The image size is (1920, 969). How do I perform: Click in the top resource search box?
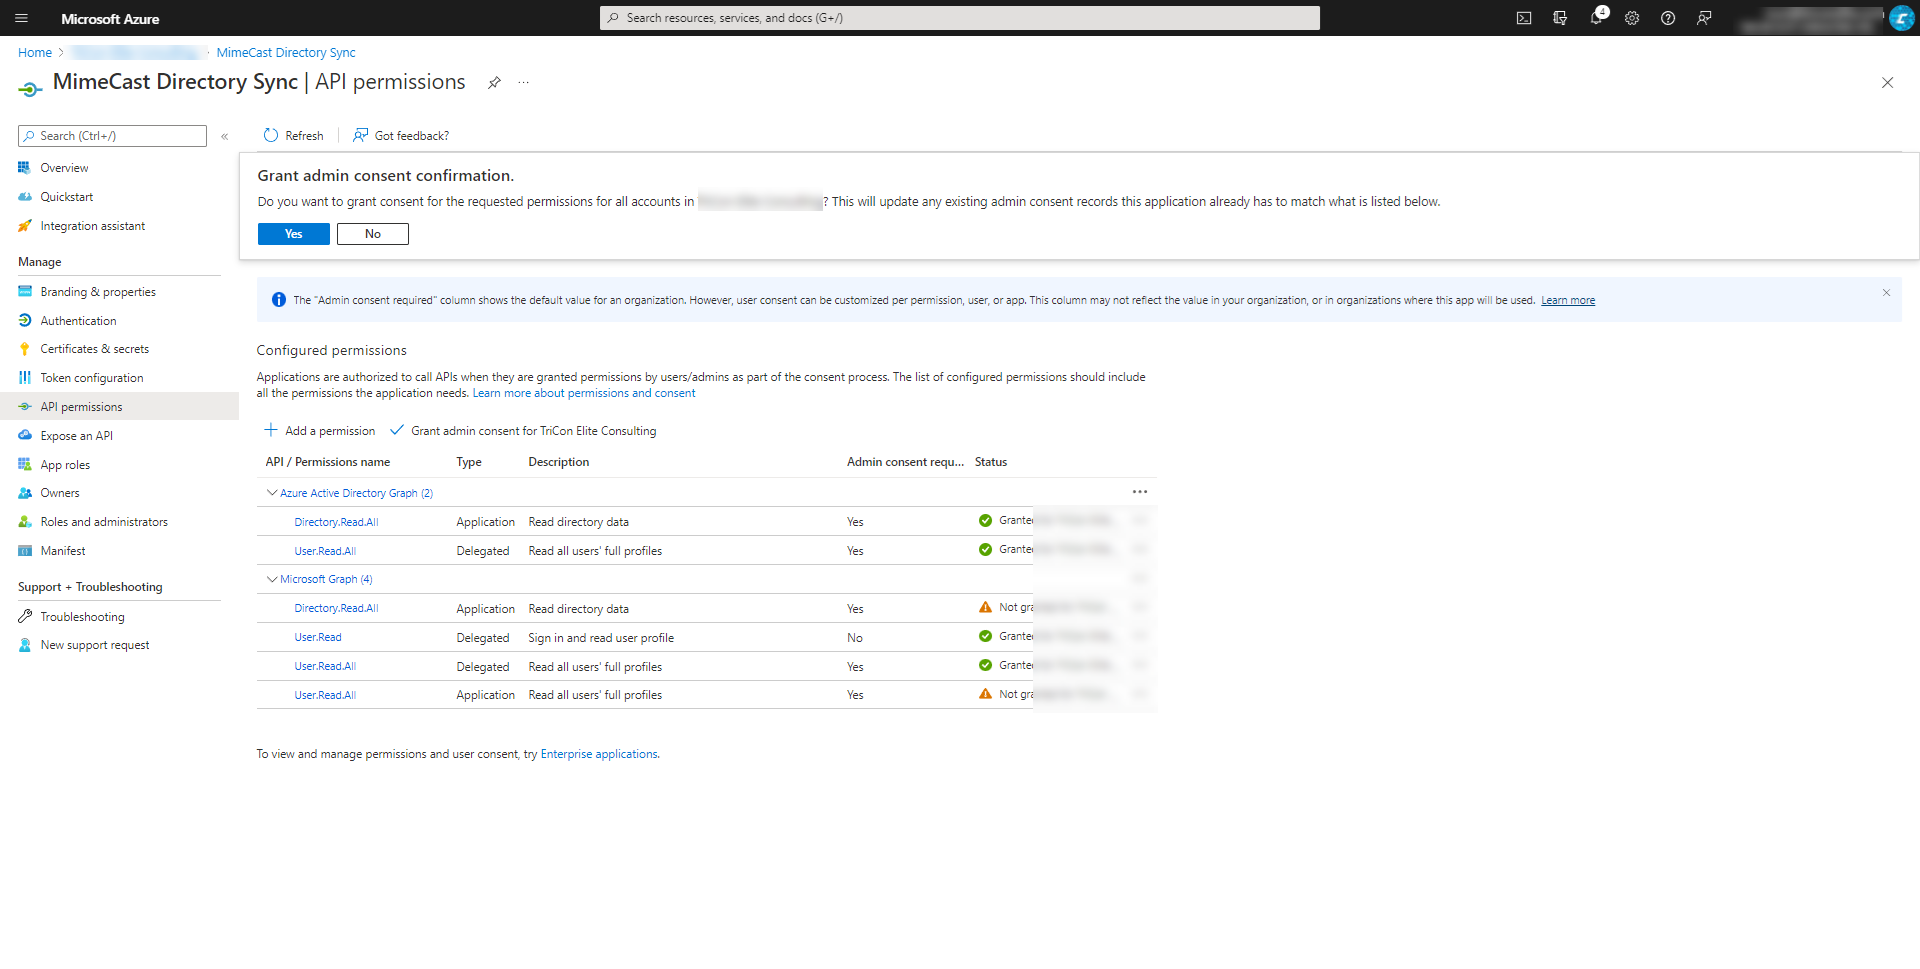(960, 18)
